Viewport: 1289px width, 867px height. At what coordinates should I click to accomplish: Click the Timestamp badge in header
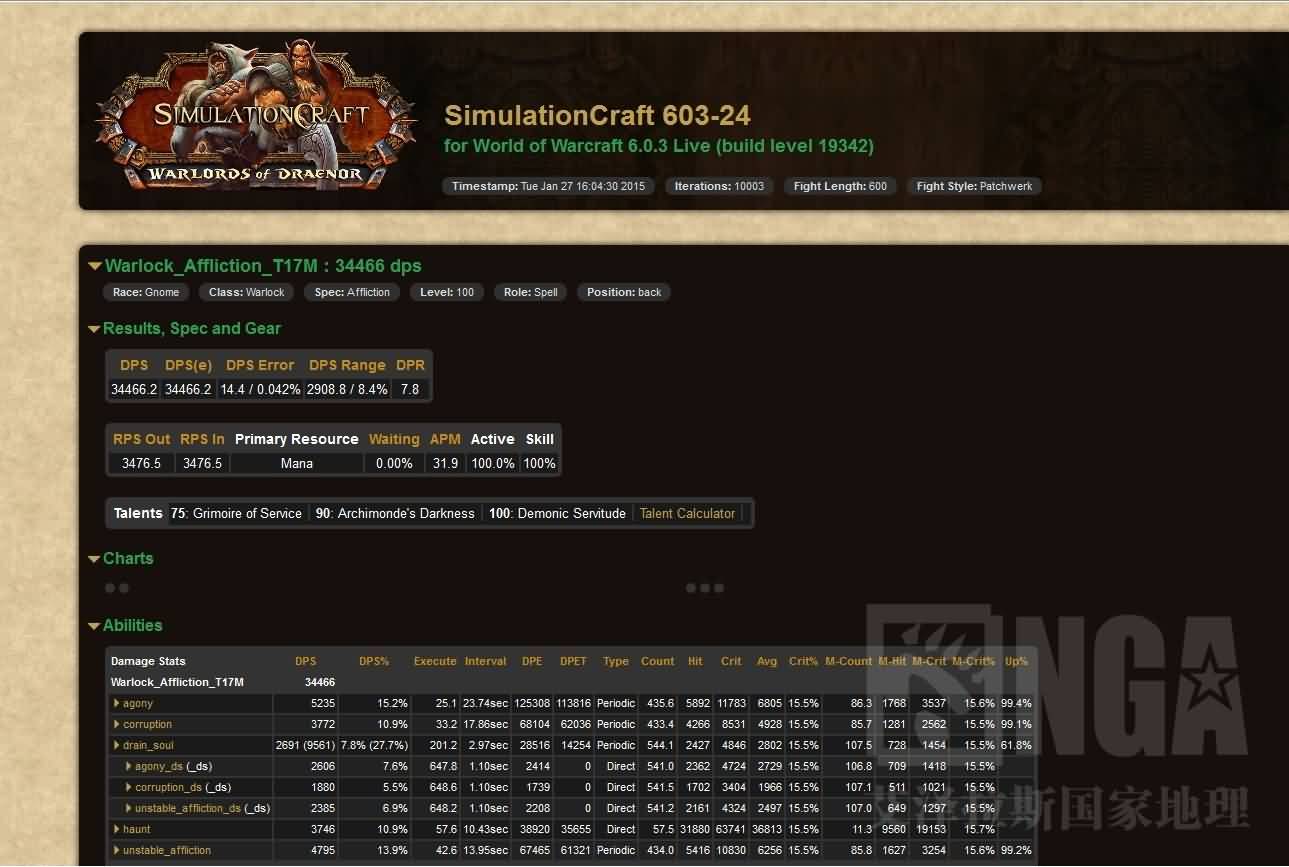pyautogui.click(x=549, y=186)
